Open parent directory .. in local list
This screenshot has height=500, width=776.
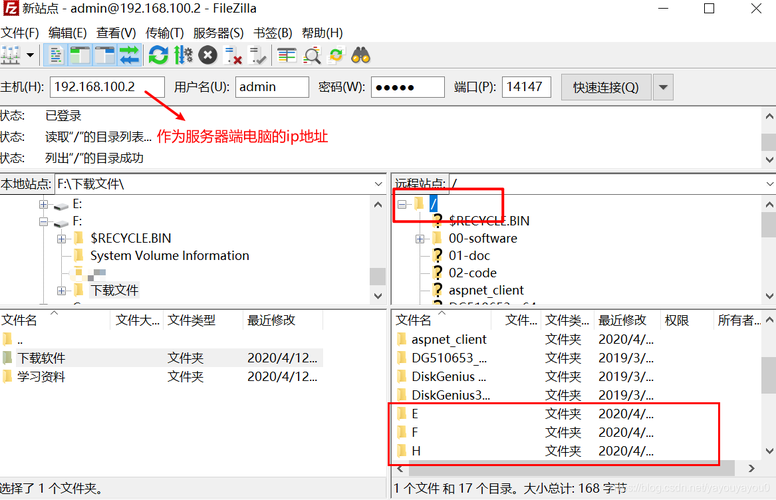[161, 340]
